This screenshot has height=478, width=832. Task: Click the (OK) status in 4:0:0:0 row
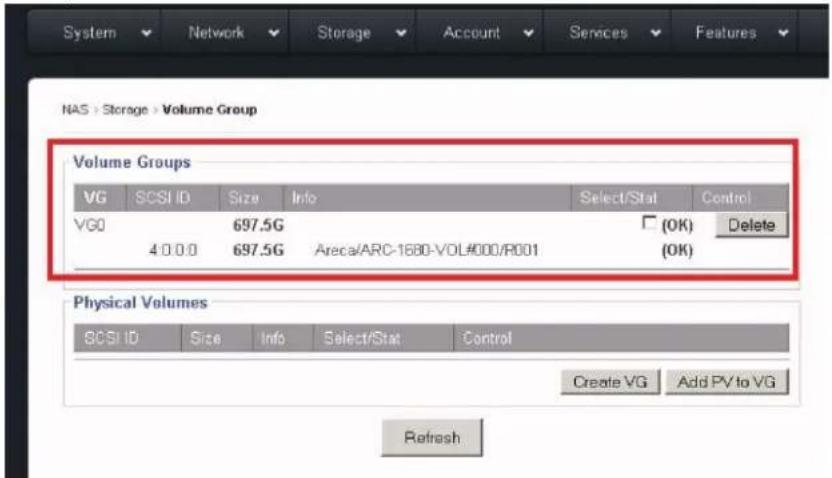click(x=677, y=250)
